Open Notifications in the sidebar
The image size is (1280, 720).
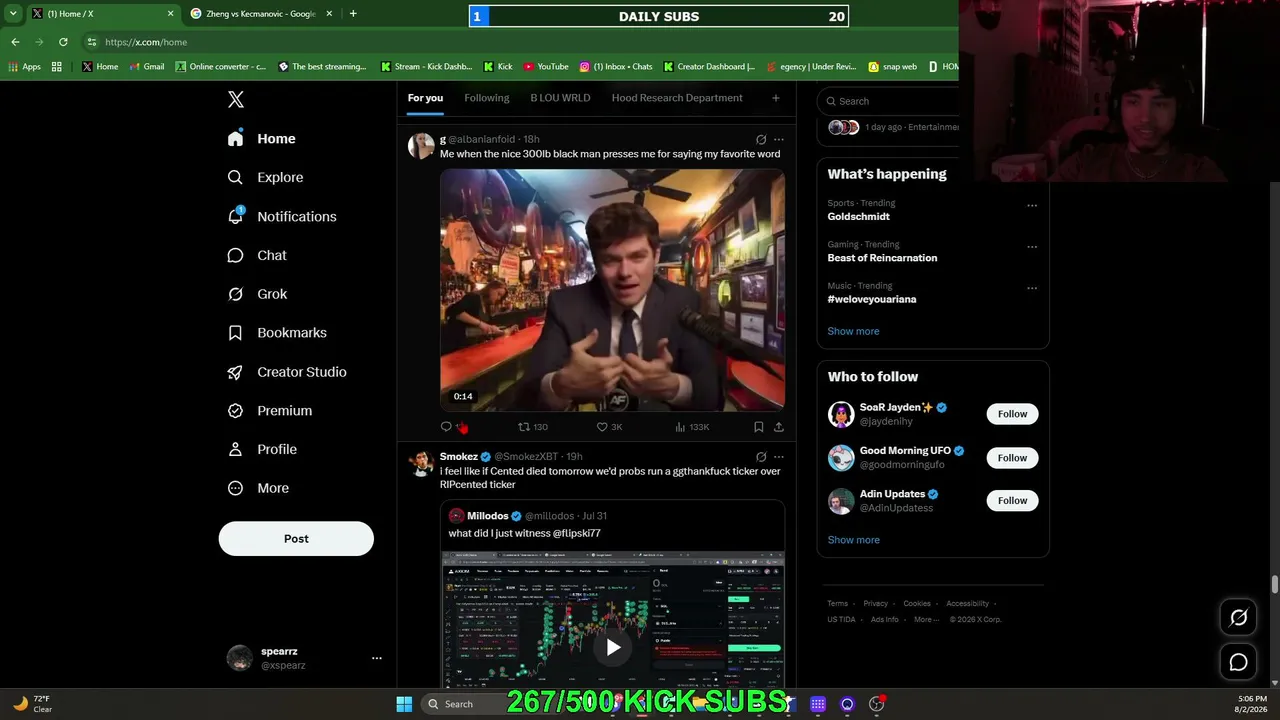[x=282, y=216]
